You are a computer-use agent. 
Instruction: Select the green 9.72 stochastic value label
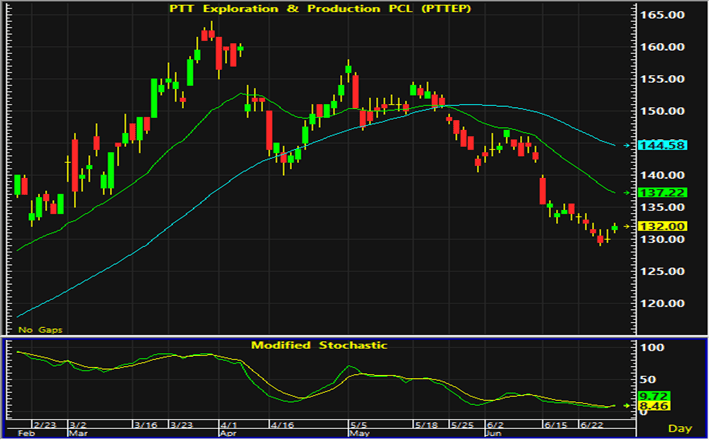654,396
